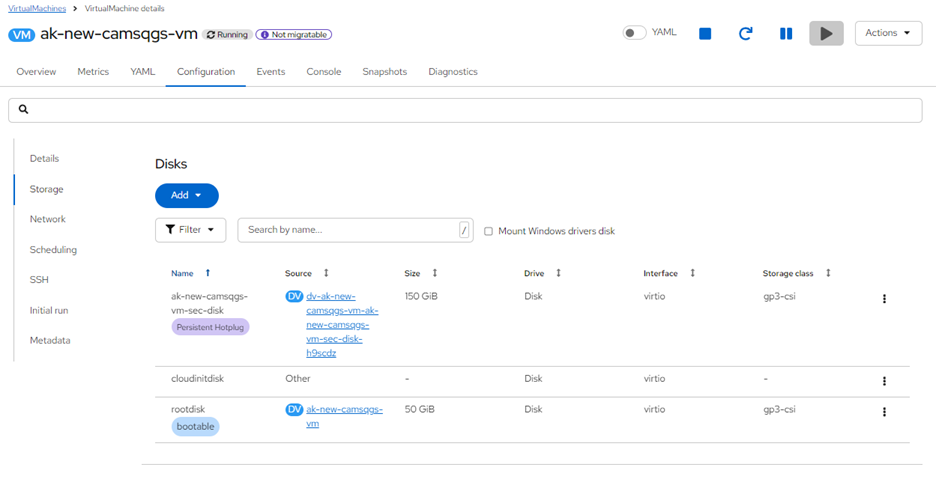Click the bootable label on rootdisk

[195, 427]
